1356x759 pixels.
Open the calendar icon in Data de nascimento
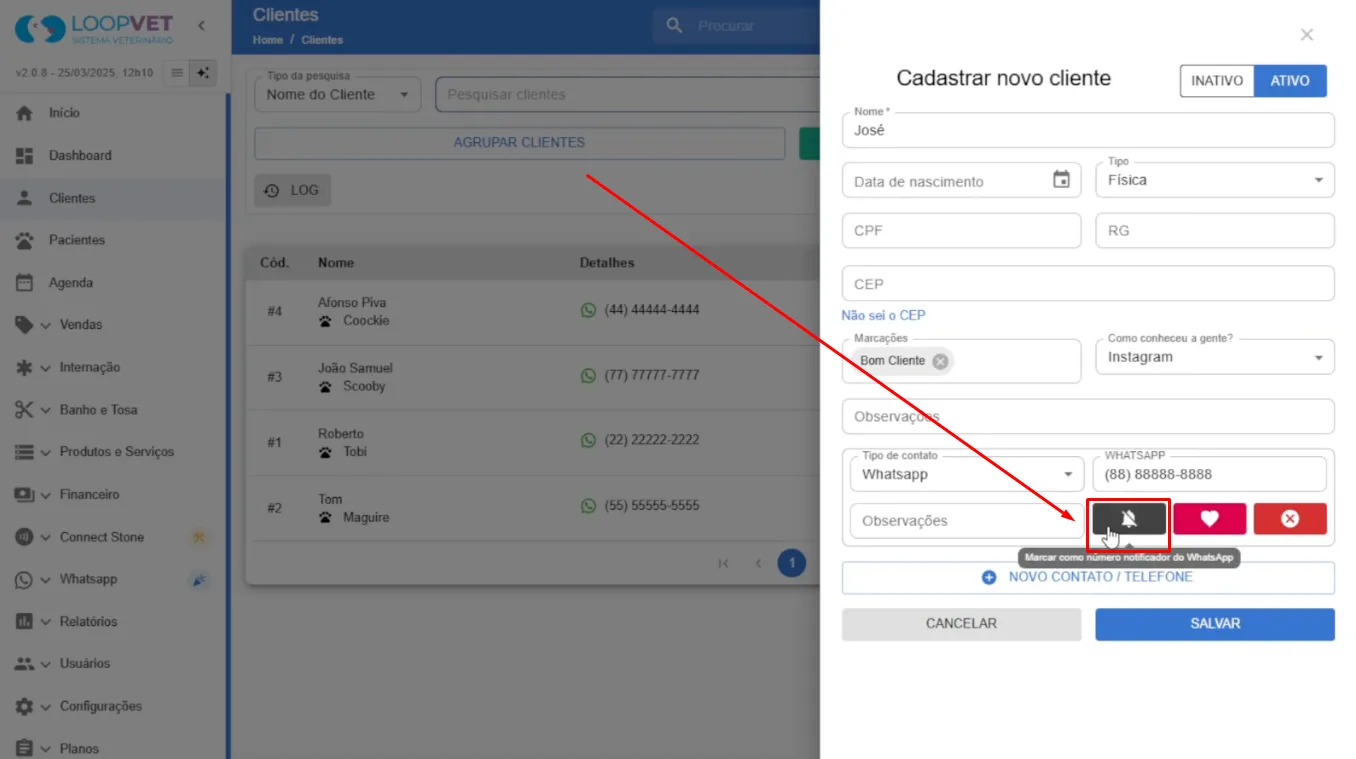[x=1061, y=180]
